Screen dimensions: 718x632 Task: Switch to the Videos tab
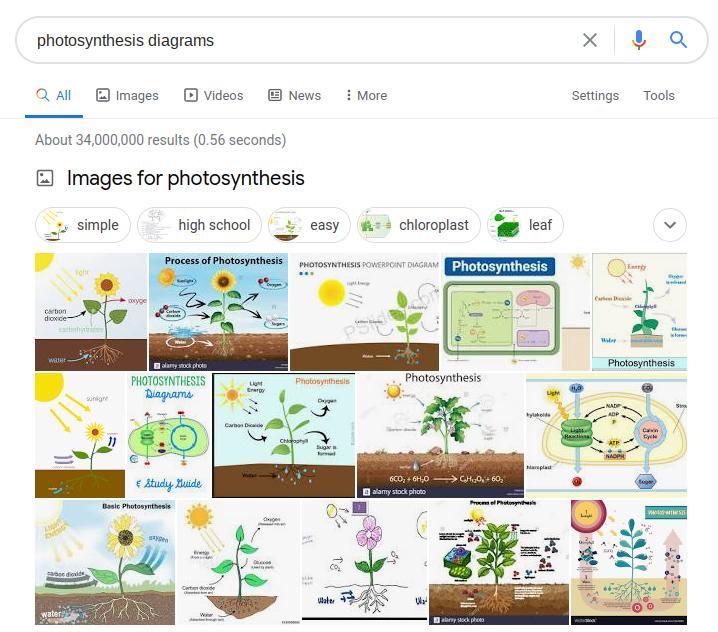click(213, 95)
